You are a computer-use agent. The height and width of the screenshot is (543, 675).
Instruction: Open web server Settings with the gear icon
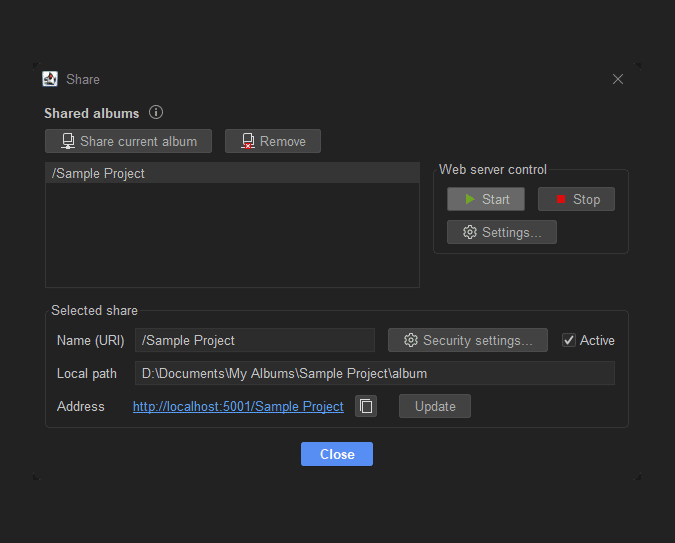[x=502, y=232]
